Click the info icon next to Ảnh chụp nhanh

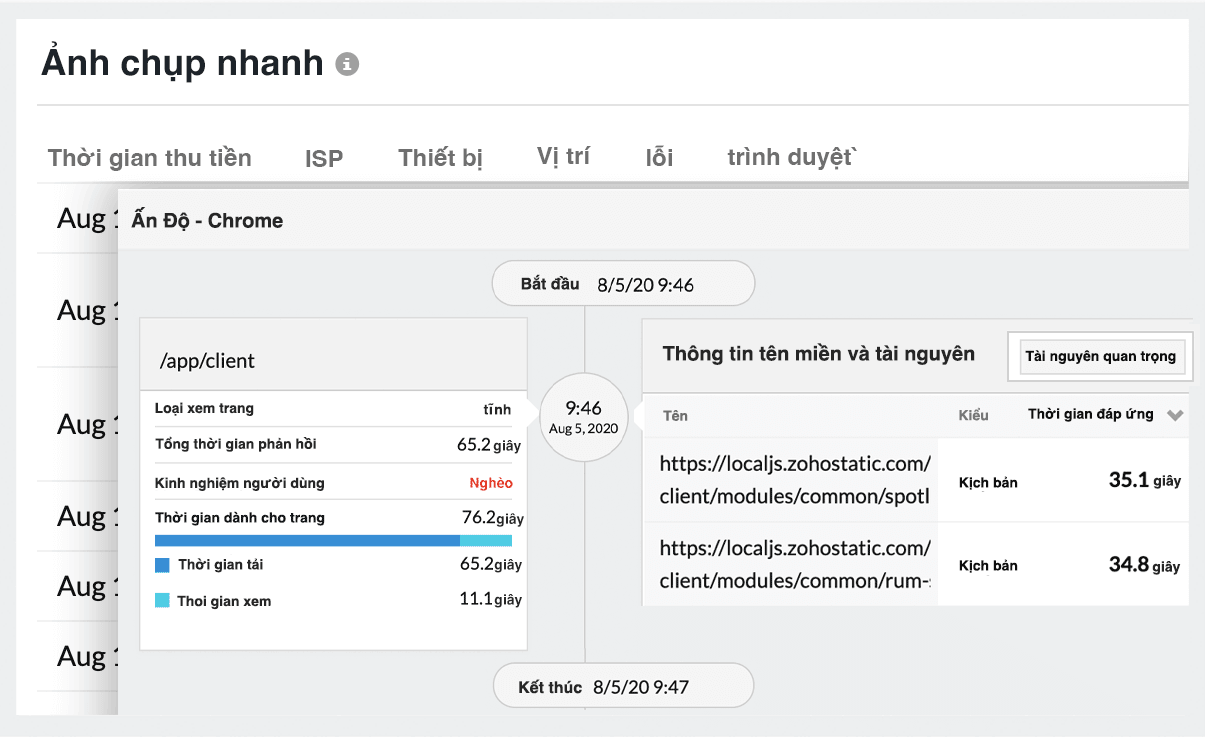348,63
